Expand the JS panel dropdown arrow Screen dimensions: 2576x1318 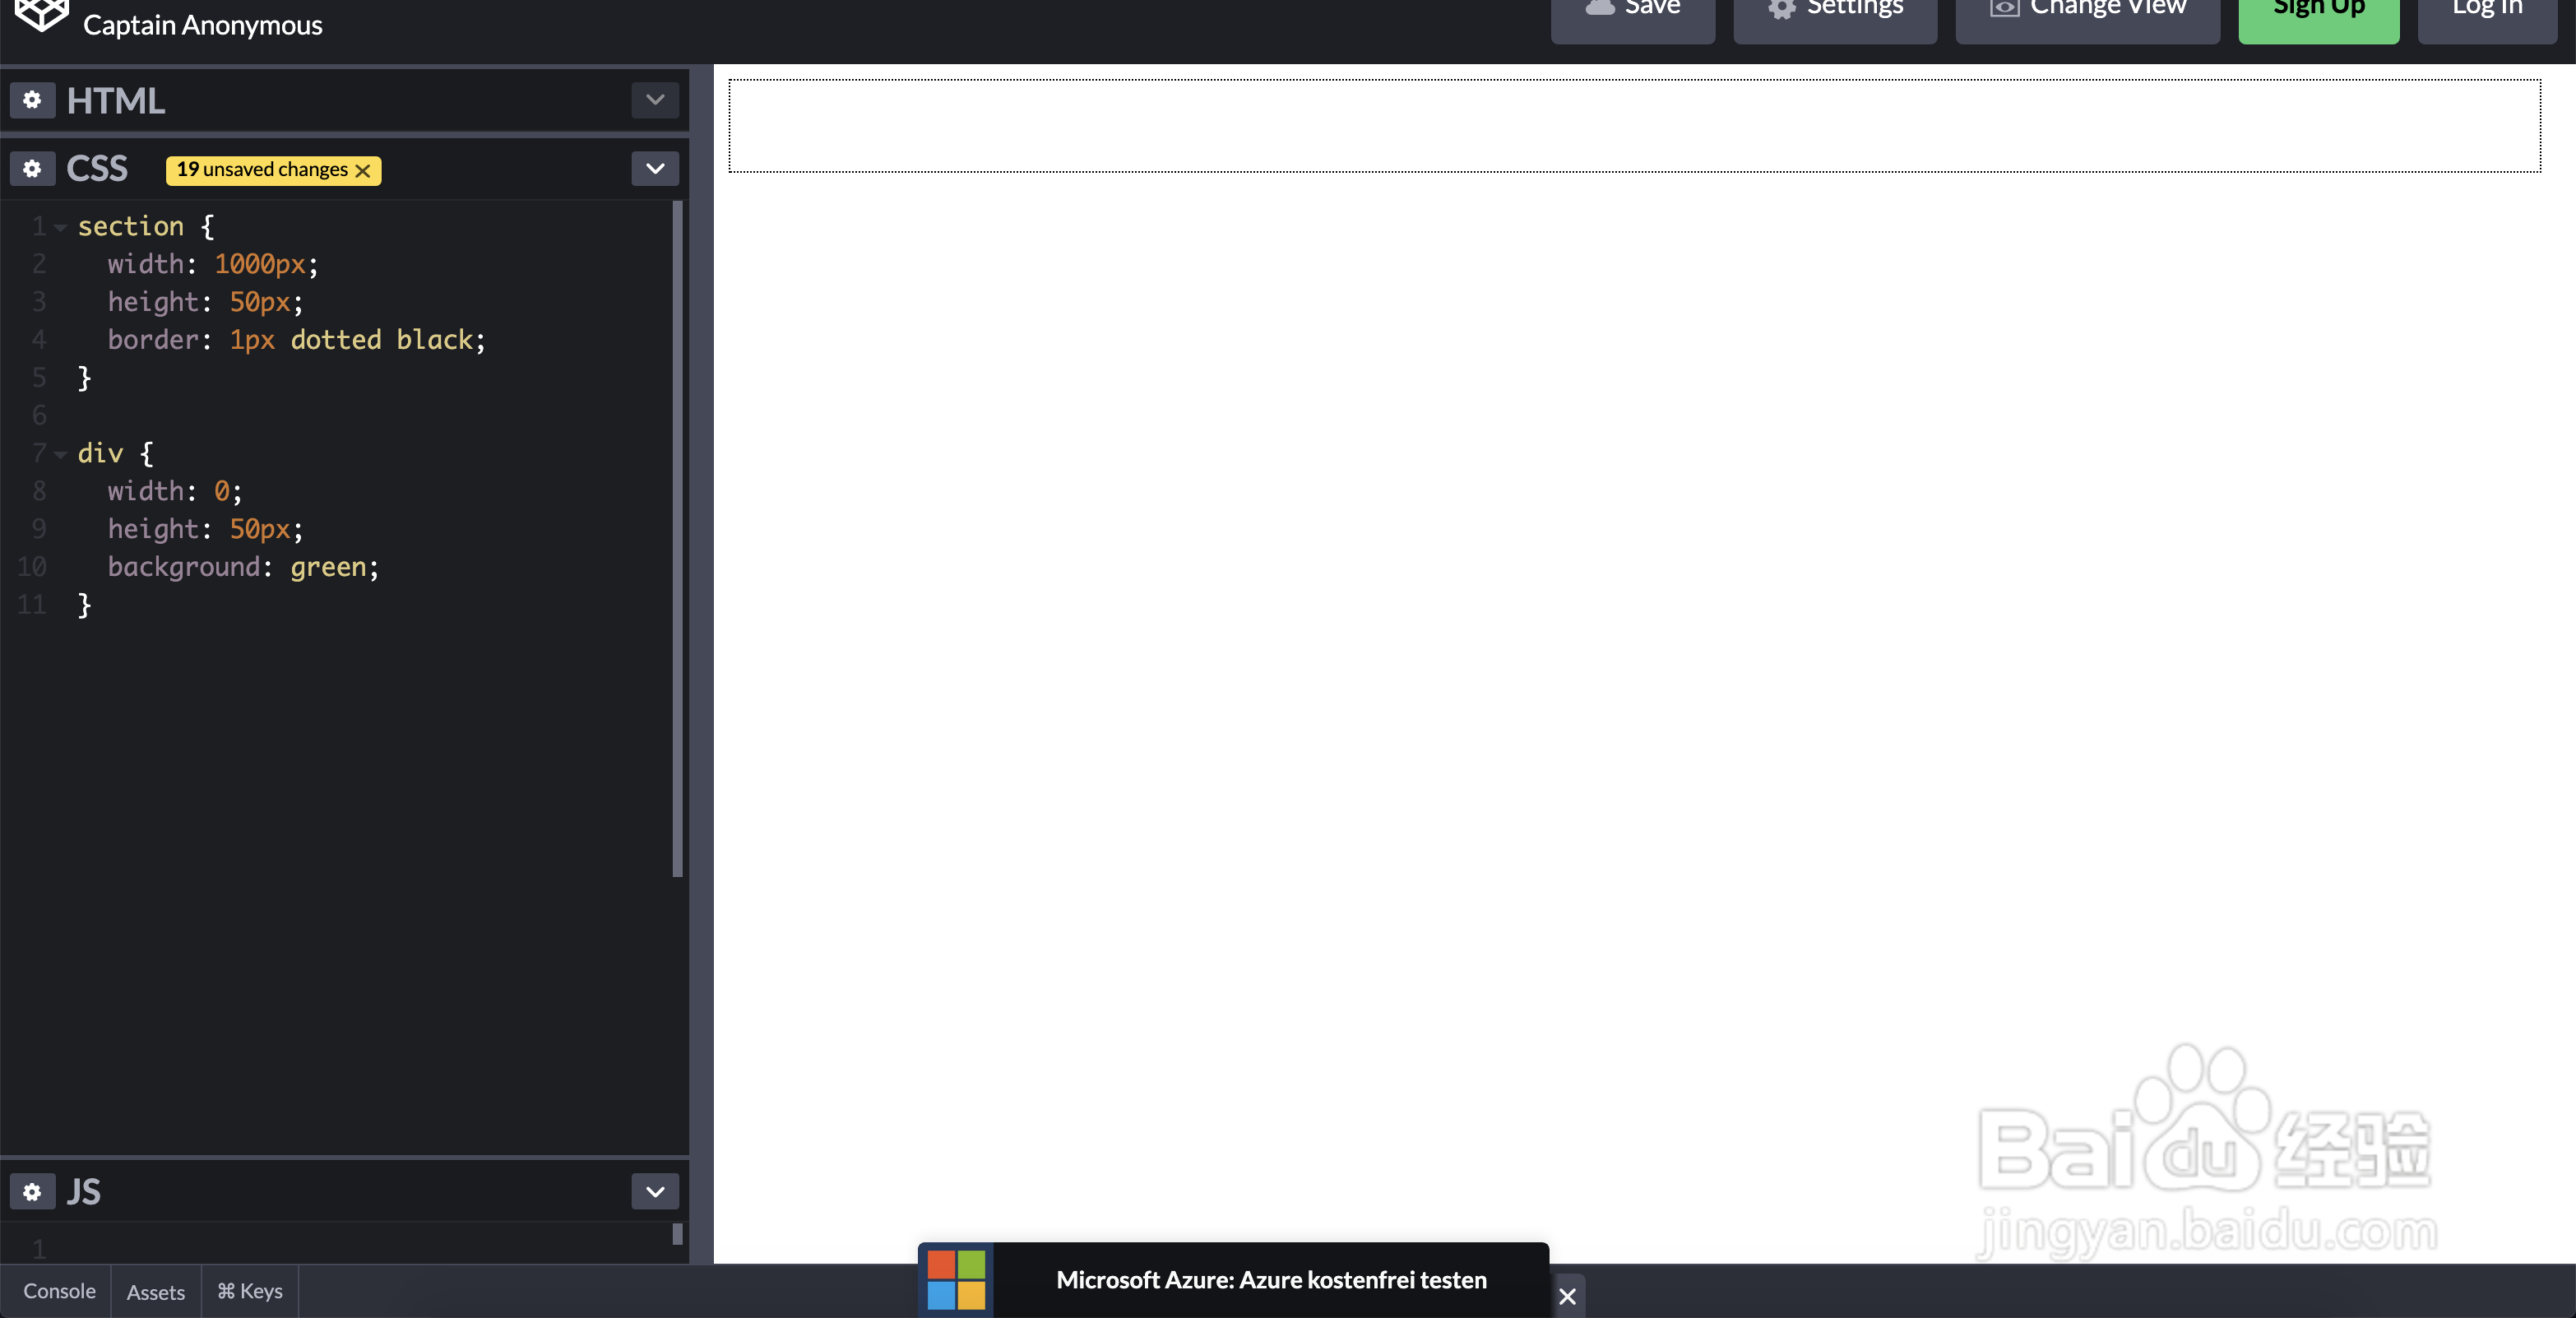(655, 1192)
